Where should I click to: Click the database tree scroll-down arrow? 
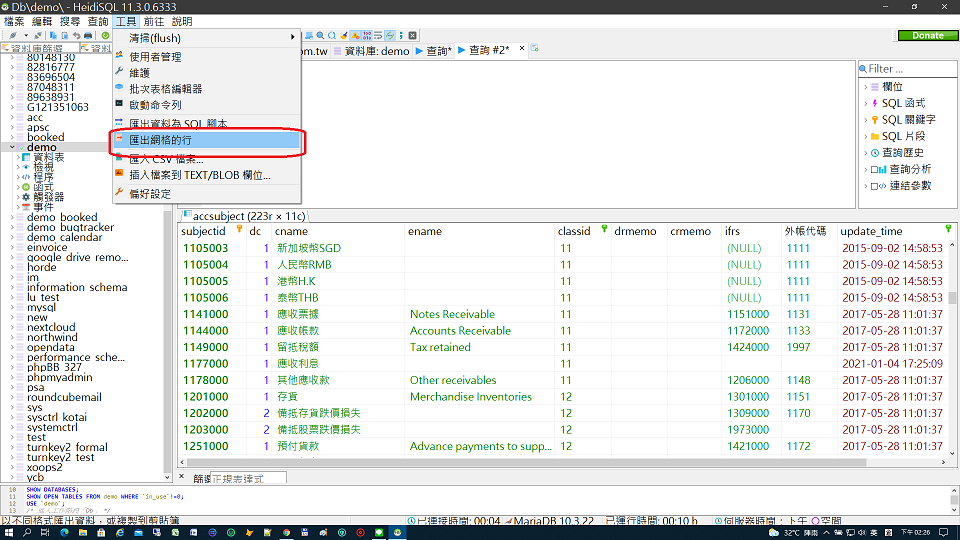click(167, 477)
